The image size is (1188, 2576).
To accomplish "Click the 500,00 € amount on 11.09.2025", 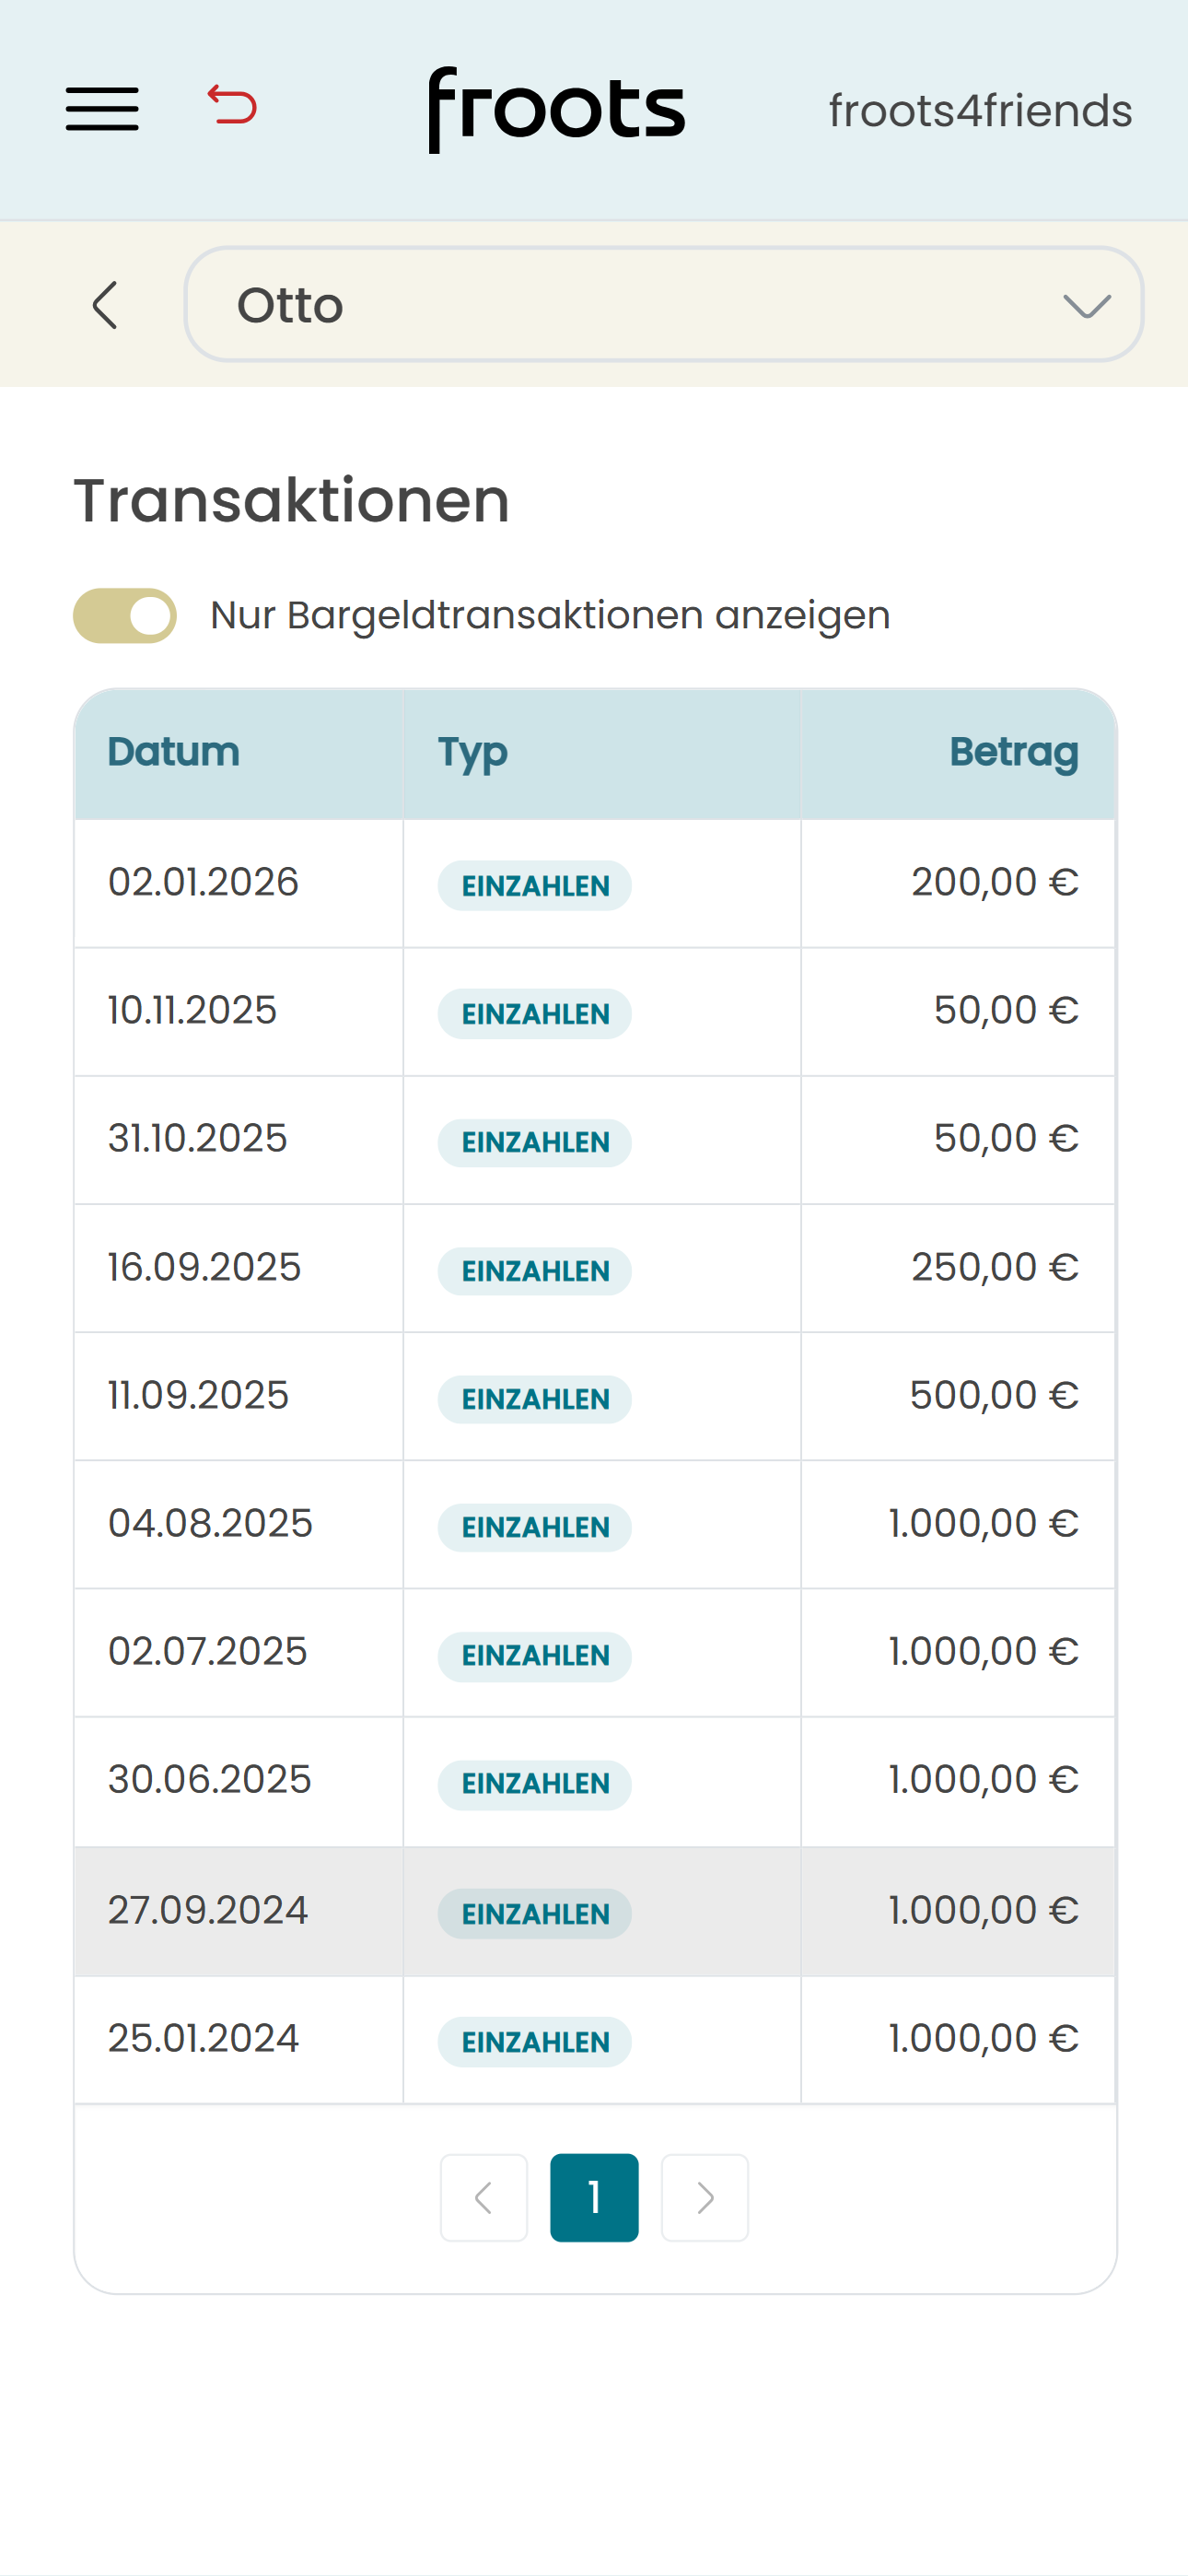I will click(995, 1396).
